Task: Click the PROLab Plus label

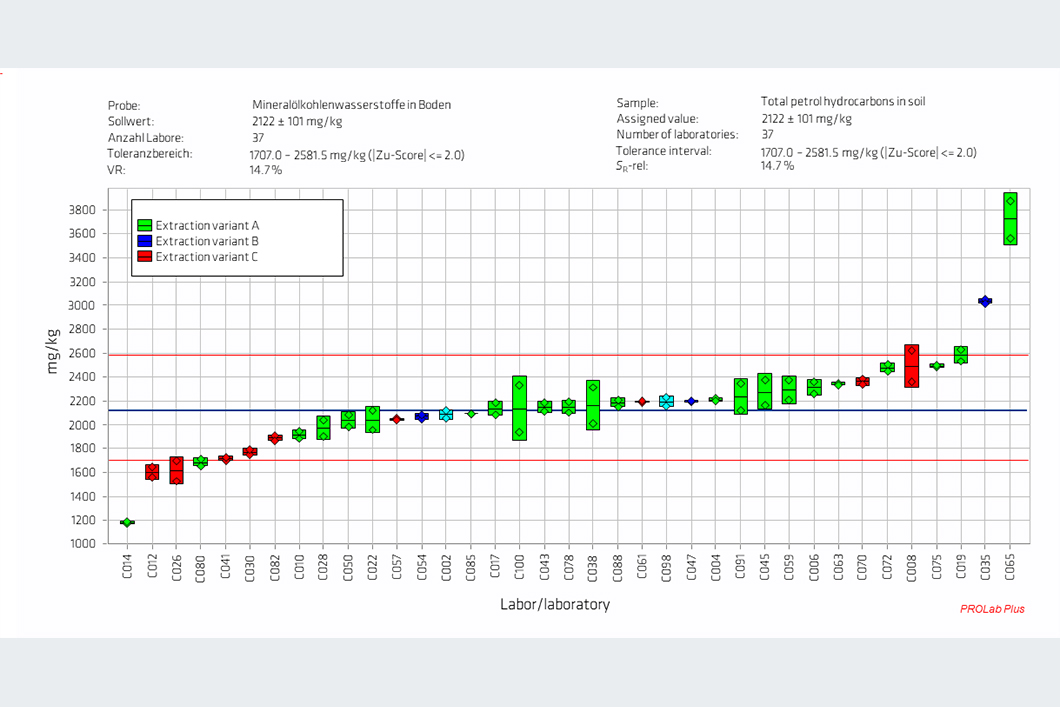Action: click(992, 609)
